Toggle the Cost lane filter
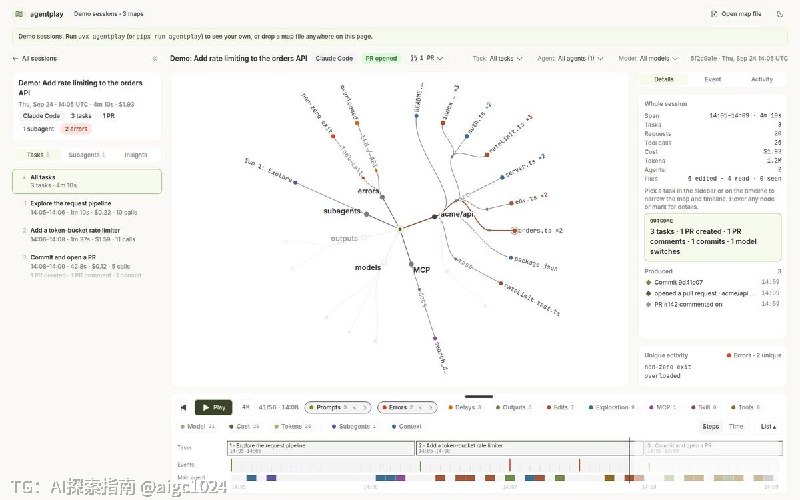 (x=244, y=427)
